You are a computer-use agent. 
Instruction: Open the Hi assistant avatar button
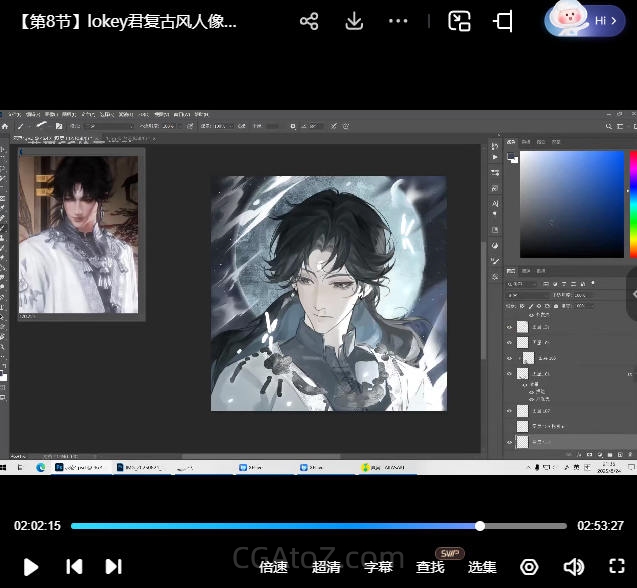[587, 20]
